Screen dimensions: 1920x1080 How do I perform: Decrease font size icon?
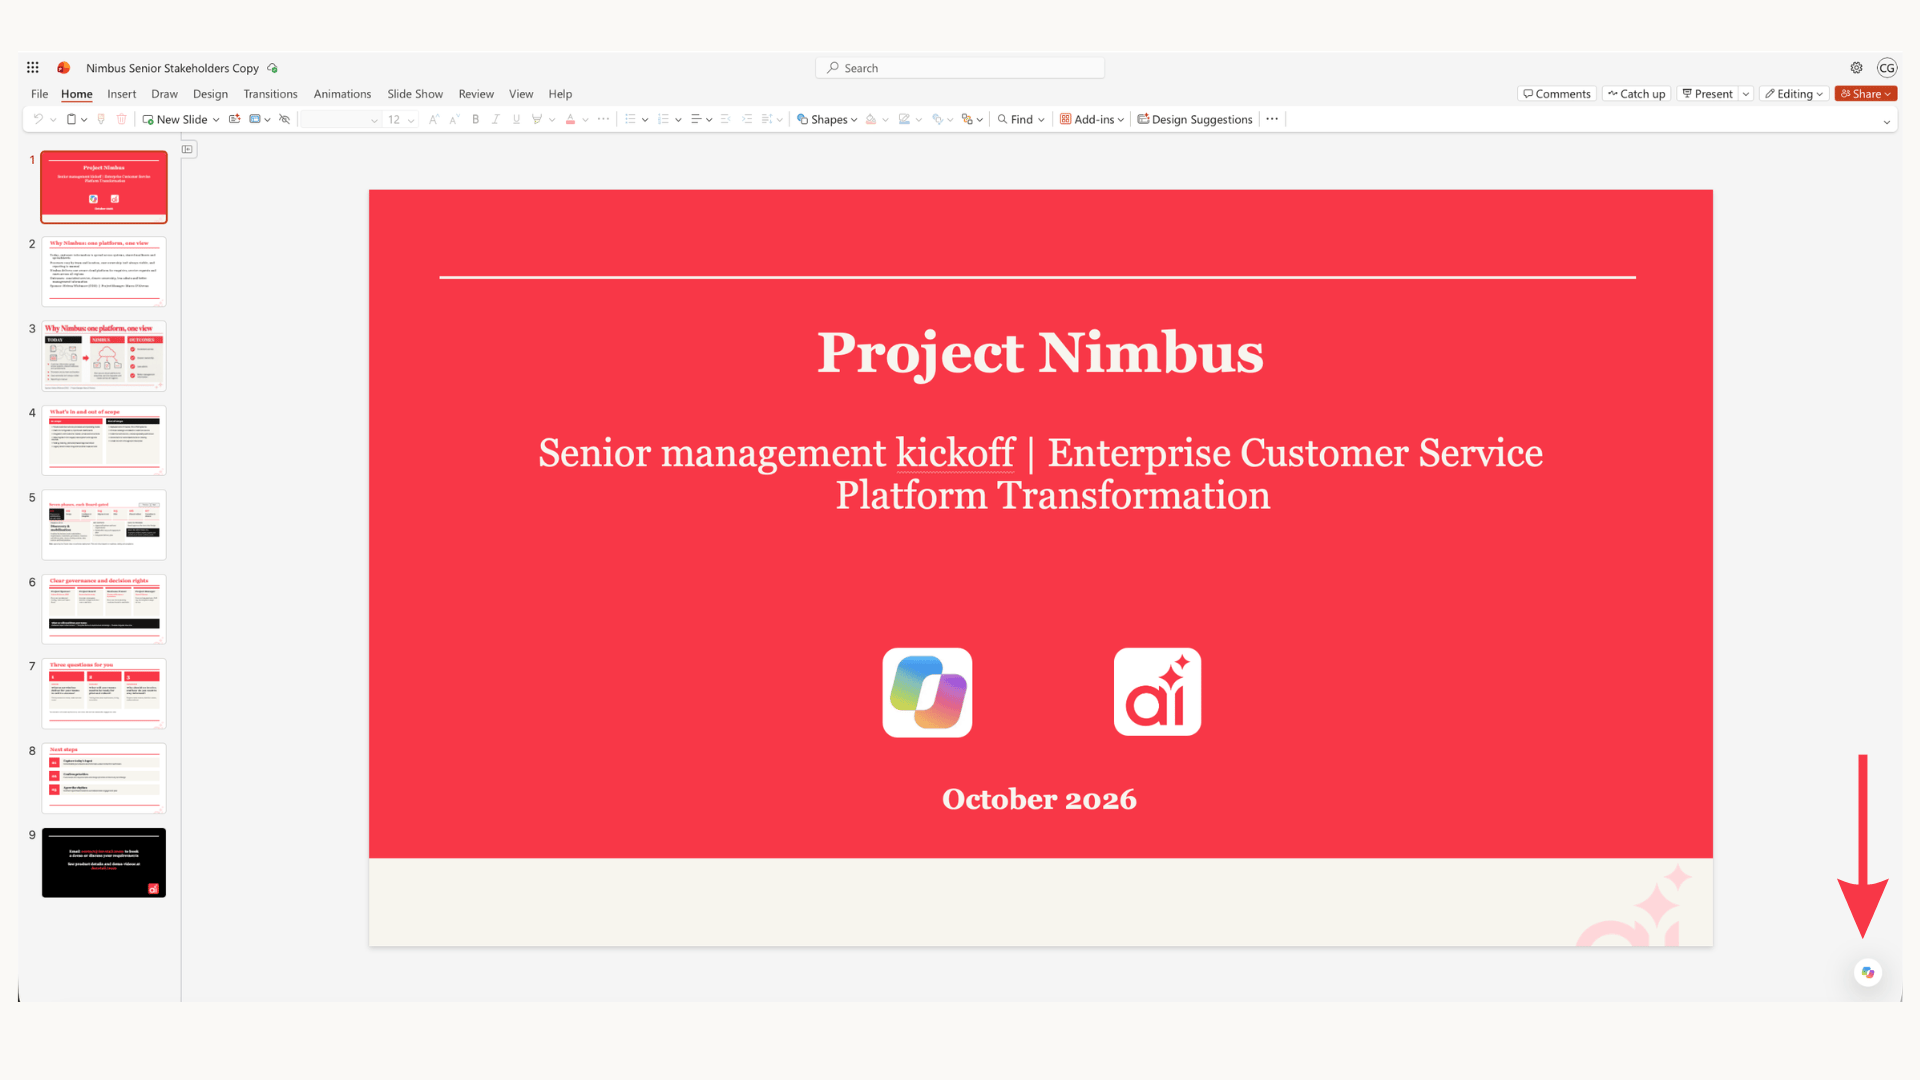(454, 119)
